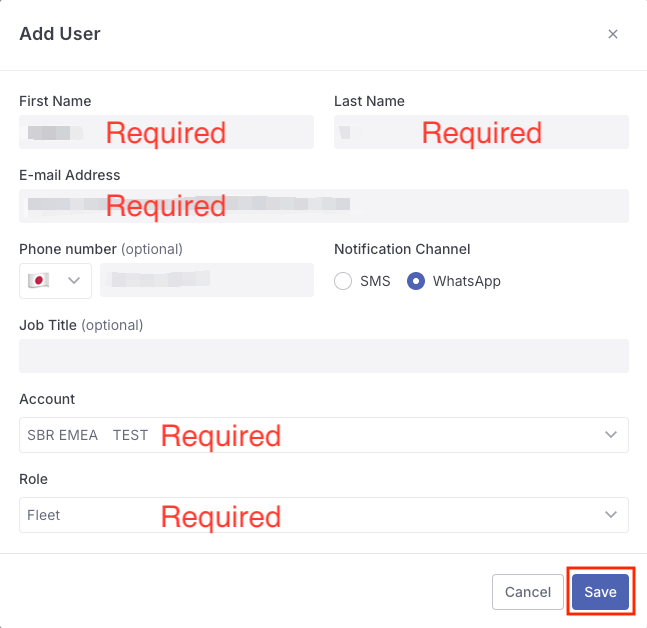This screenshot has height=628, width=647.
Task: Select the SMS radio button
Action: [343, 281]
